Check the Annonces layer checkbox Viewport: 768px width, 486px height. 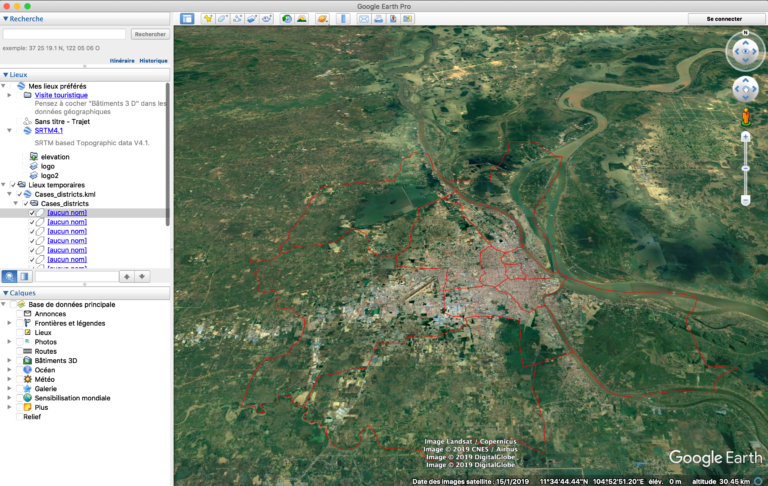click(20, 314)
